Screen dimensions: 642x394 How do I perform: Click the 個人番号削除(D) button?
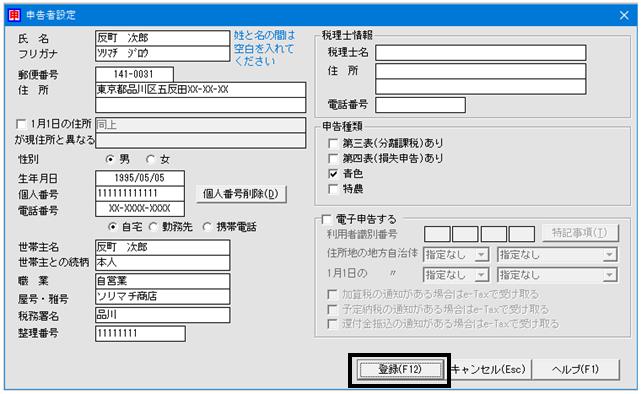coord(241,194)
